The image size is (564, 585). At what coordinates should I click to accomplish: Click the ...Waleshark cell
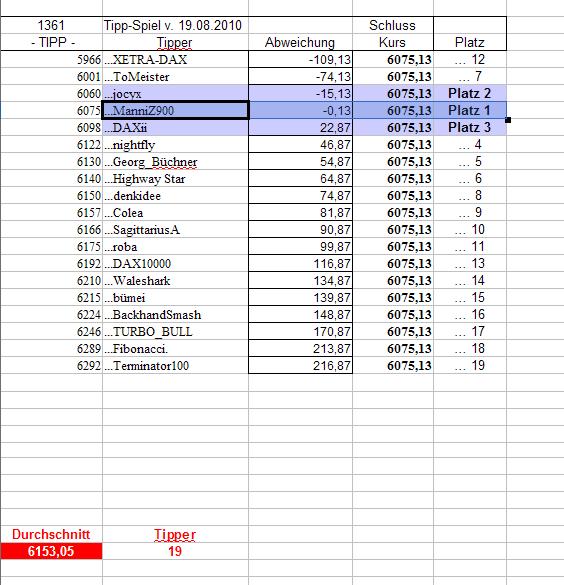[175, 281]
